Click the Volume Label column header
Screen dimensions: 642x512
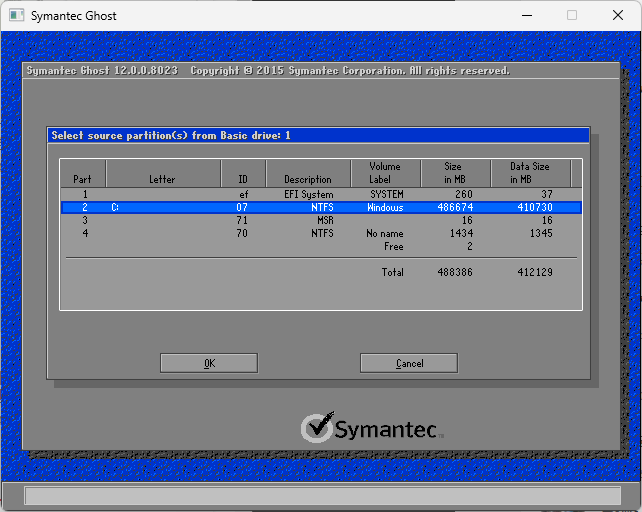(x=384, y=173)
